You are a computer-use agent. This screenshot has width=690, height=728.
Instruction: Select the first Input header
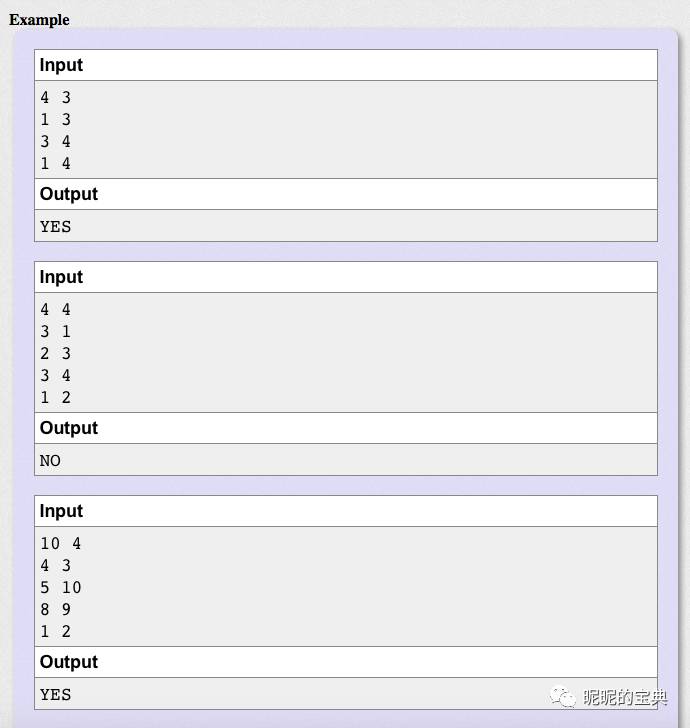pyautogui.click(x=61, y=65)
